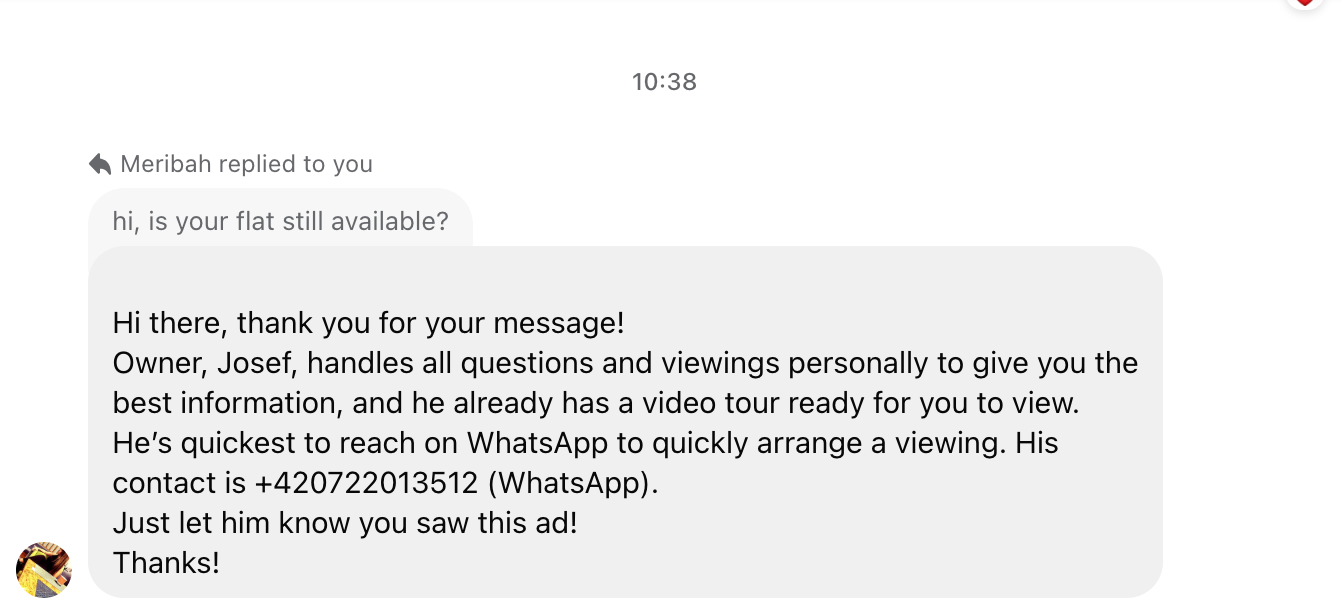Click the word "Meribah" in the reply header
Viewport: 1342px width, 608px height.
tap(165, 164)
